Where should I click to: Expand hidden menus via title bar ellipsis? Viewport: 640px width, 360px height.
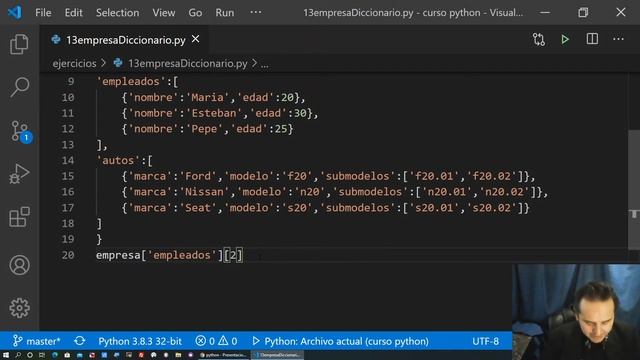click(256, 12)
